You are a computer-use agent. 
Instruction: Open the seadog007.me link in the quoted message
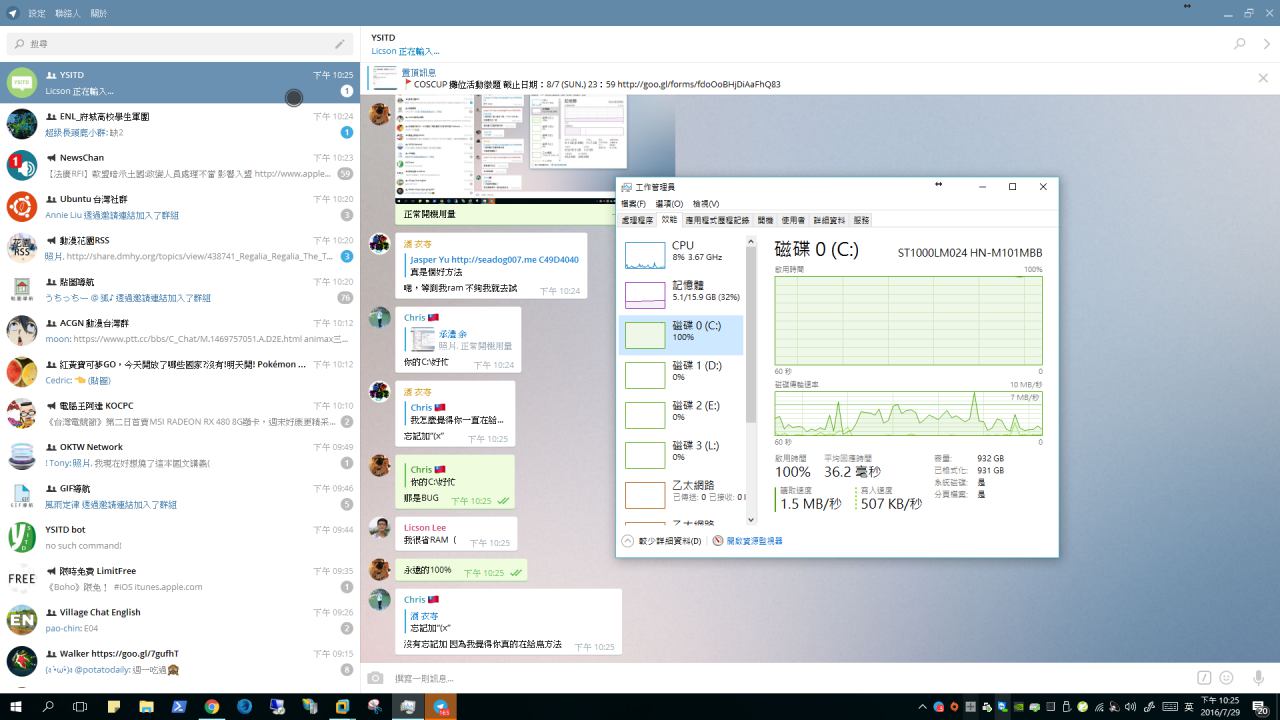[494, 260]
